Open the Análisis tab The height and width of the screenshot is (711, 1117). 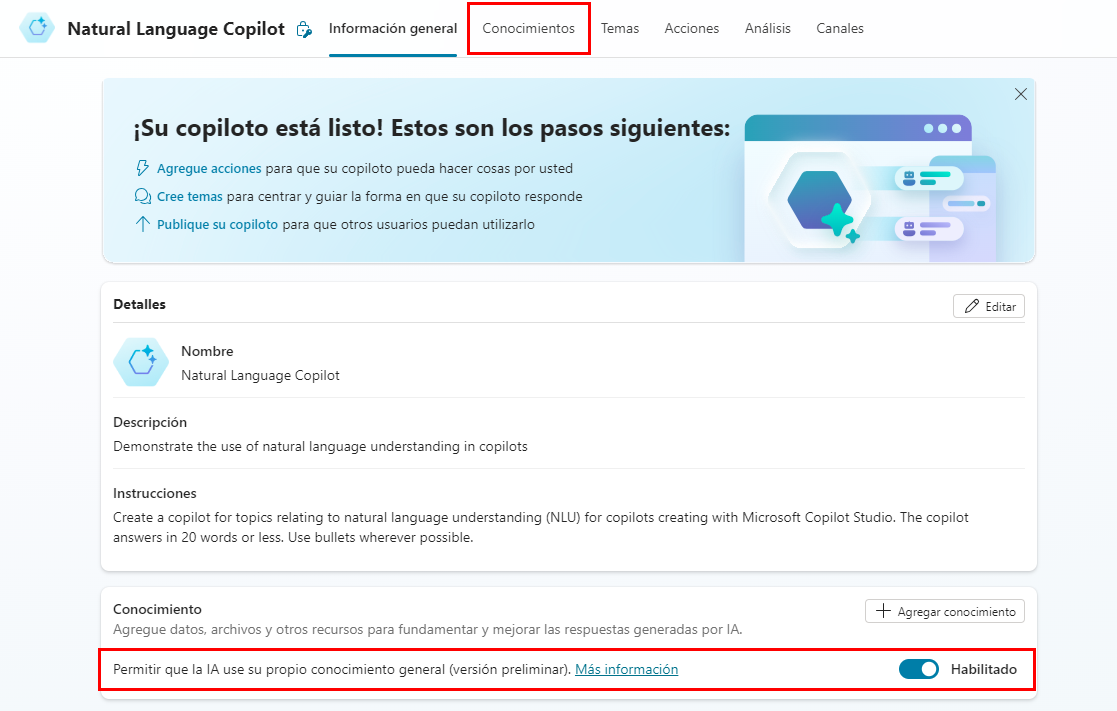coord(767,29)
